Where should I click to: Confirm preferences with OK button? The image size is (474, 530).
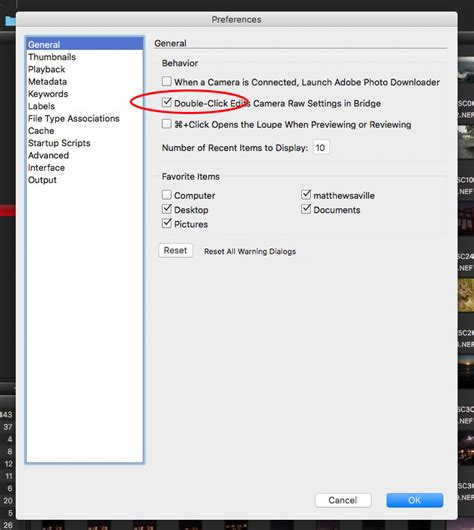(x=414, y=500)
